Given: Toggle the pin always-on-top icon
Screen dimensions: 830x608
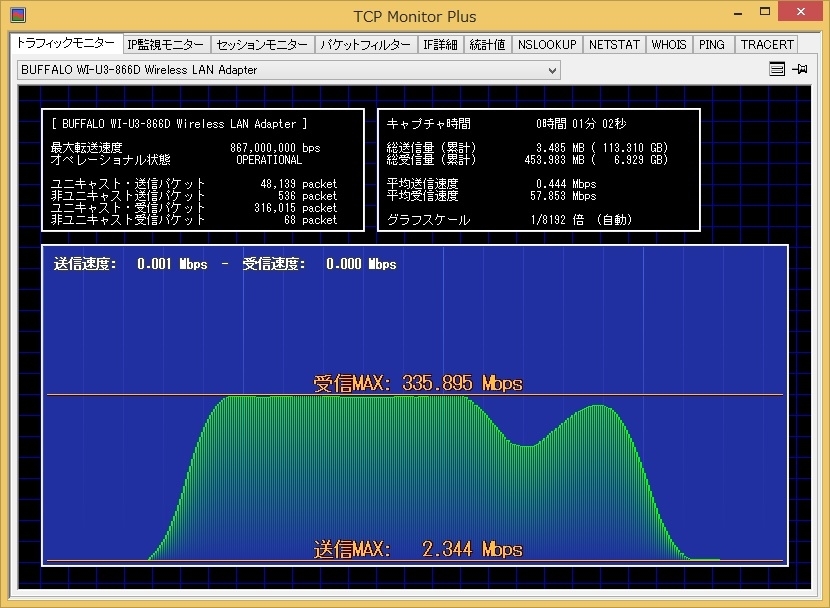Looking at the screenshot, I should click(x=799, y=69).
